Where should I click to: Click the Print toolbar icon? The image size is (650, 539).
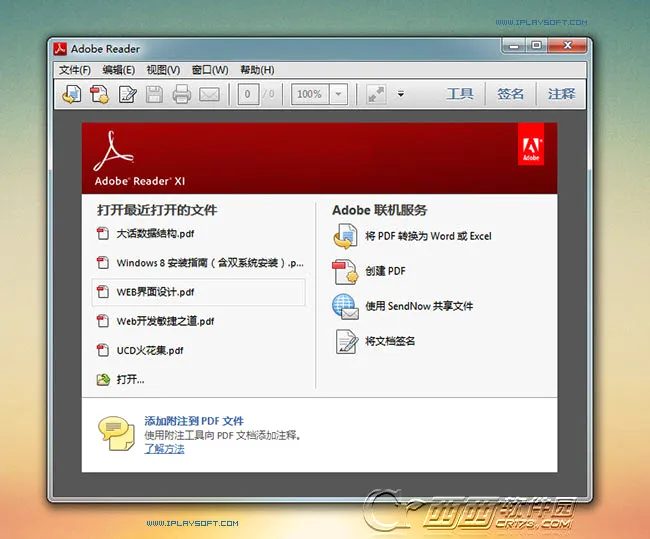(x=182, y=94)
